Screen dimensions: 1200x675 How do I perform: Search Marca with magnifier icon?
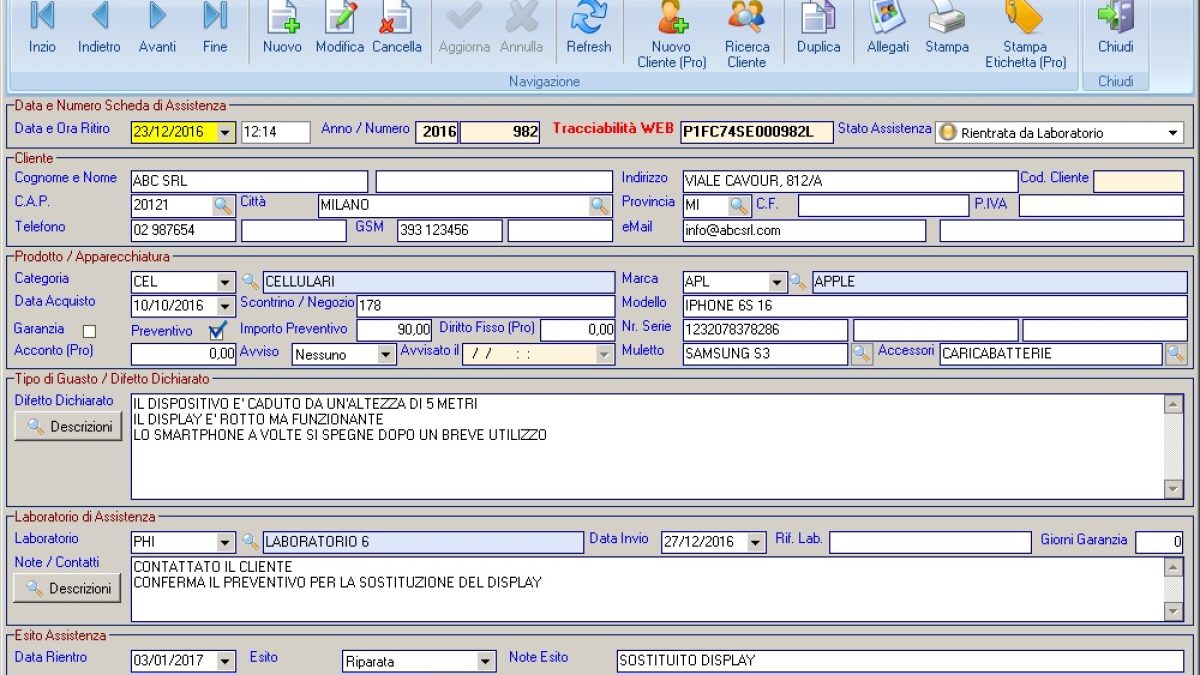[x=798, y=282]
